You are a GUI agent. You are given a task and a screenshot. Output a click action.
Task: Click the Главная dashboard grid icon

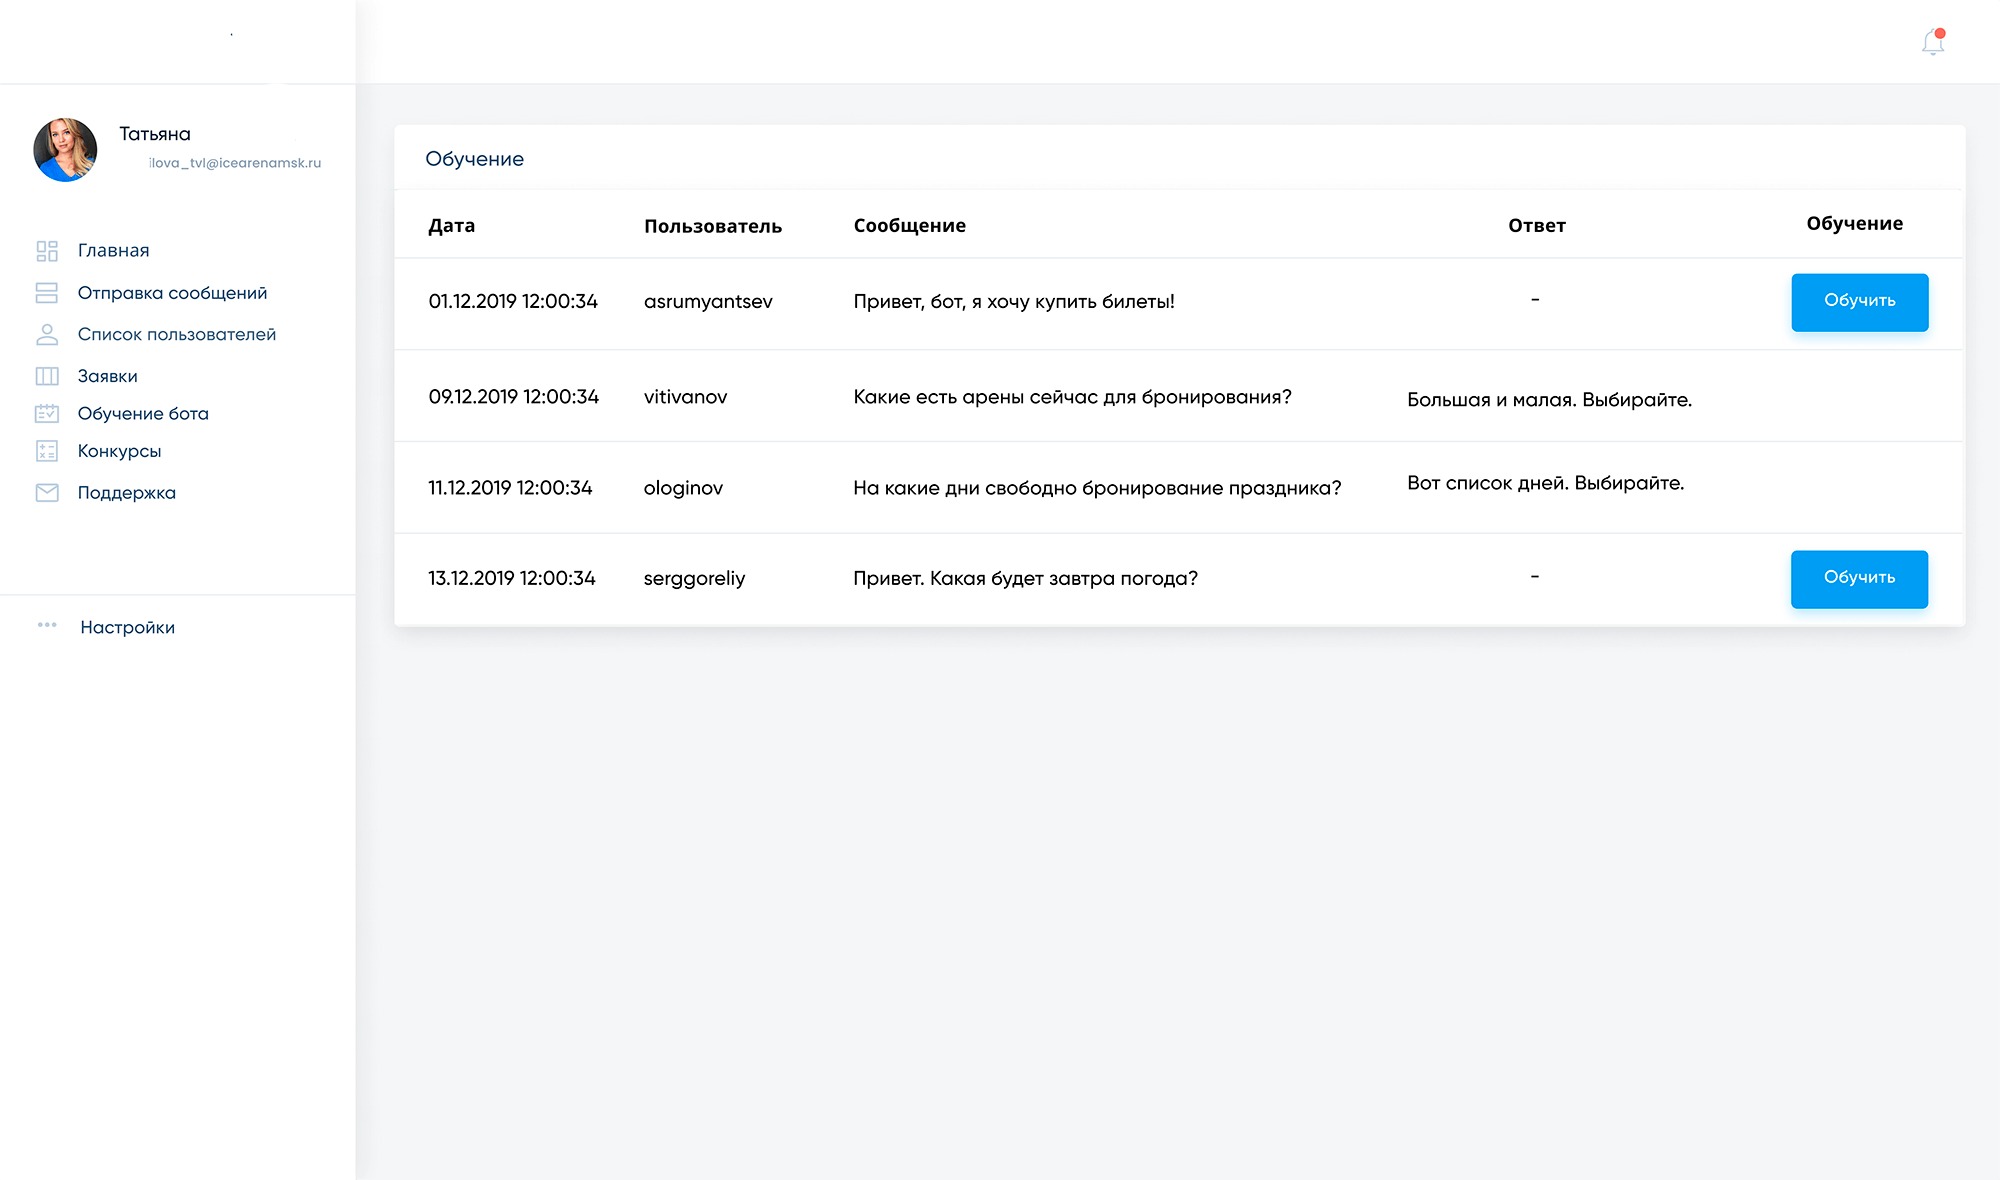[47, 251]
